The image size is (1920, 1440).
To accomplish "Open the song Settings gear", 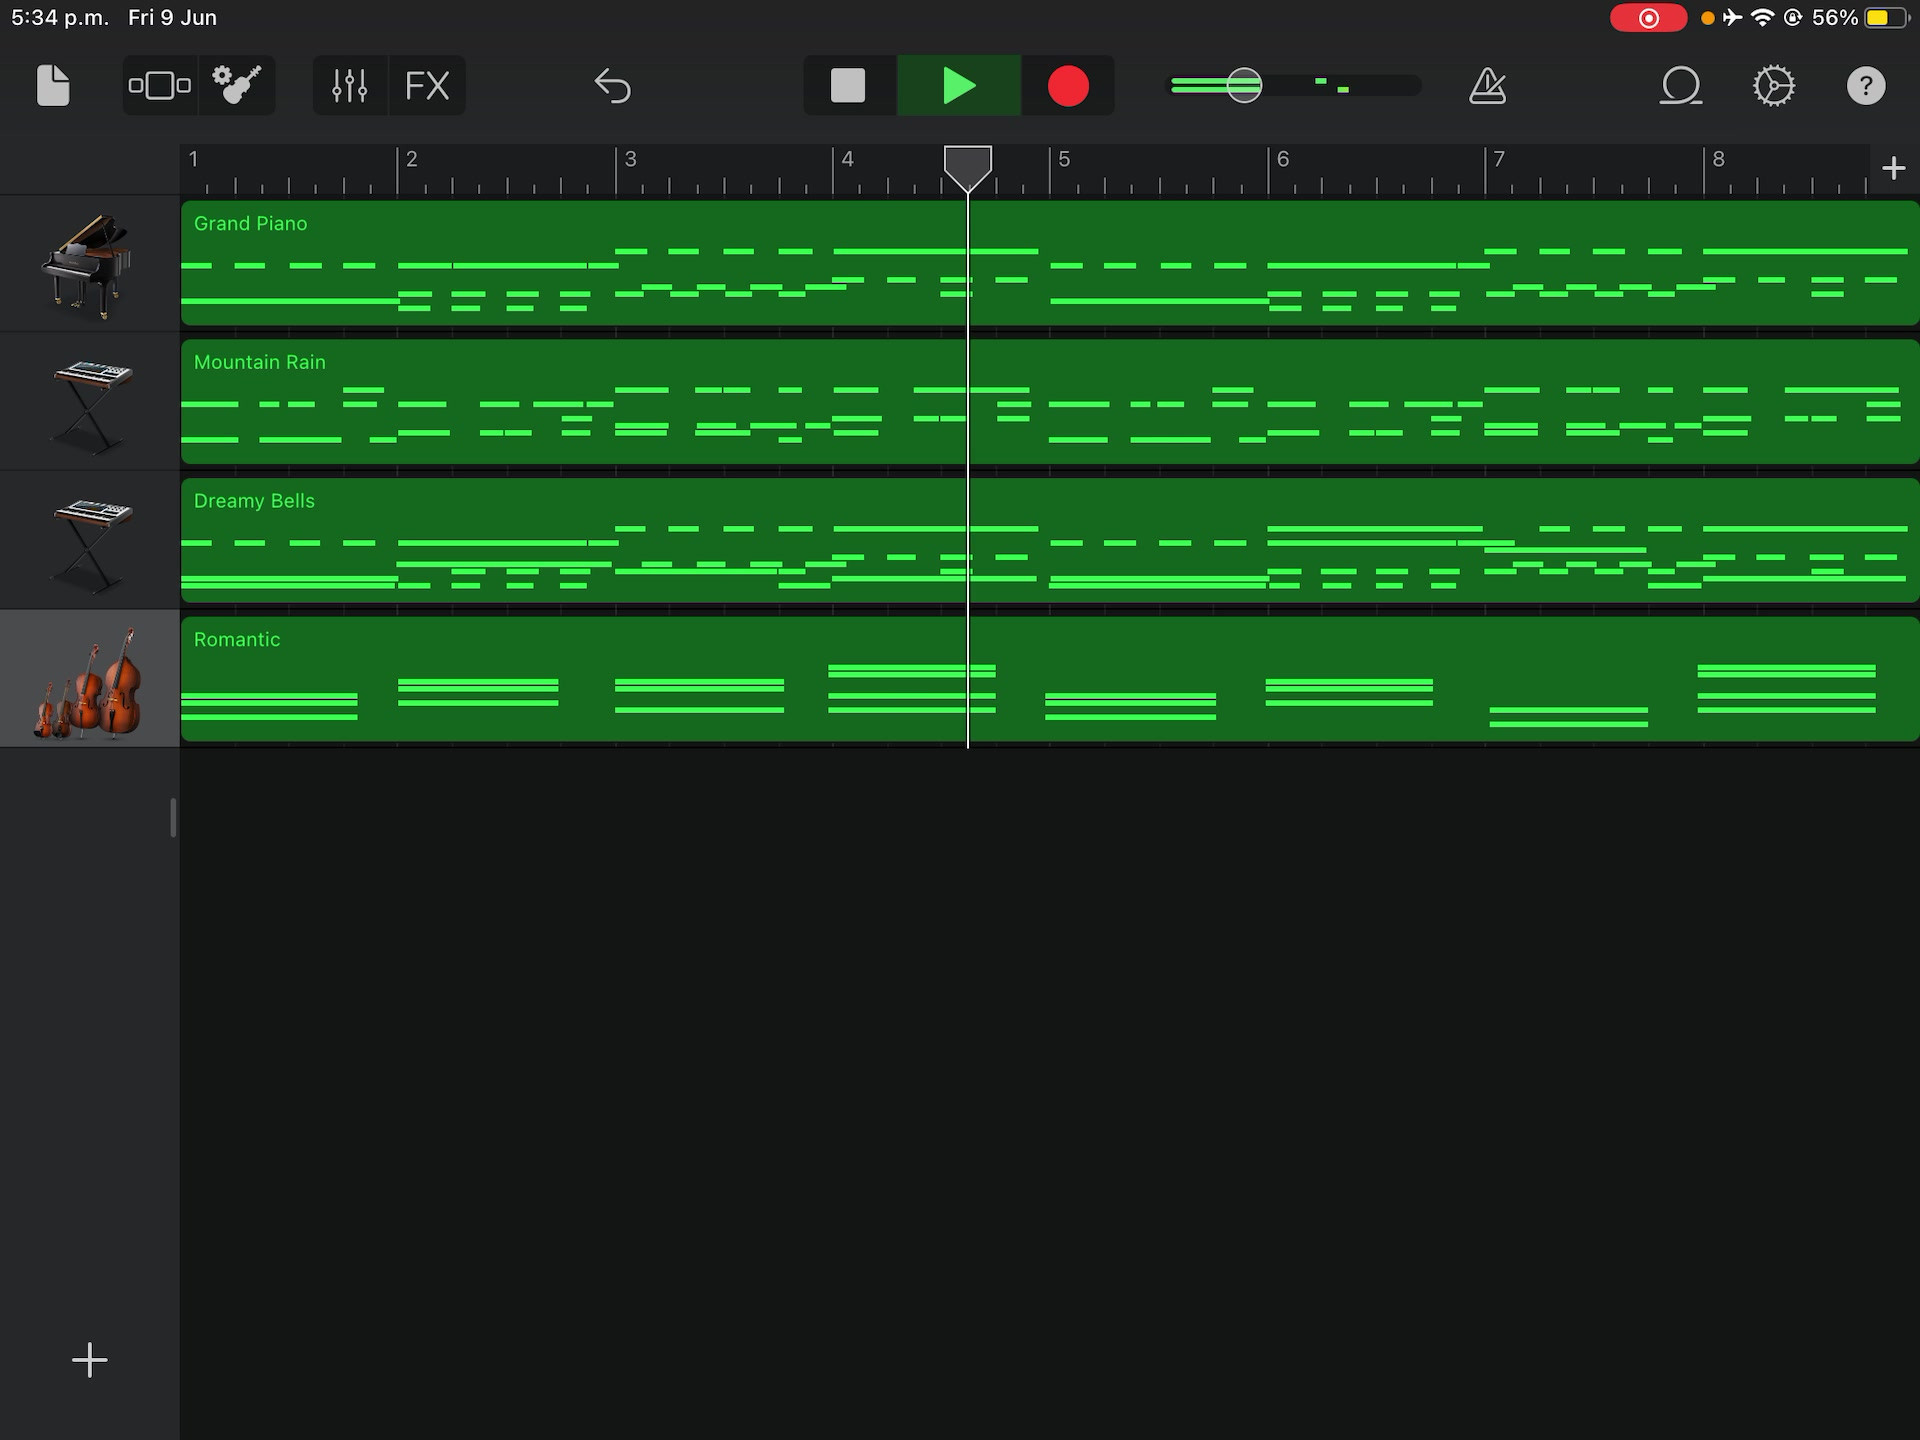I will 1774,86.
